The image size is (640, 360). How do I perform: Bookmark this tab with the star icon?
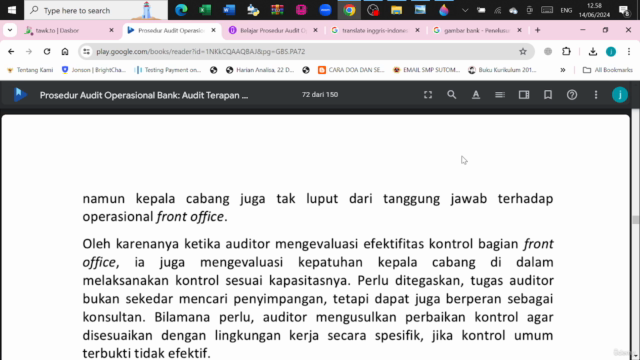coord(523,51)
